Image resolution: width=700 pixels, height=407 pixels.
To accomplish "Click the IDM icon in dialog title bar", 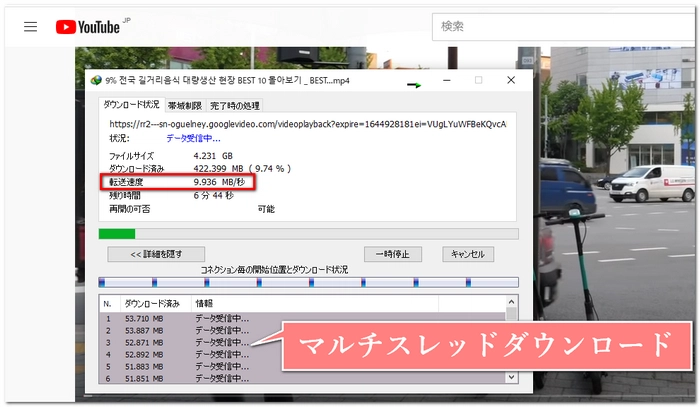I will 96,80.
